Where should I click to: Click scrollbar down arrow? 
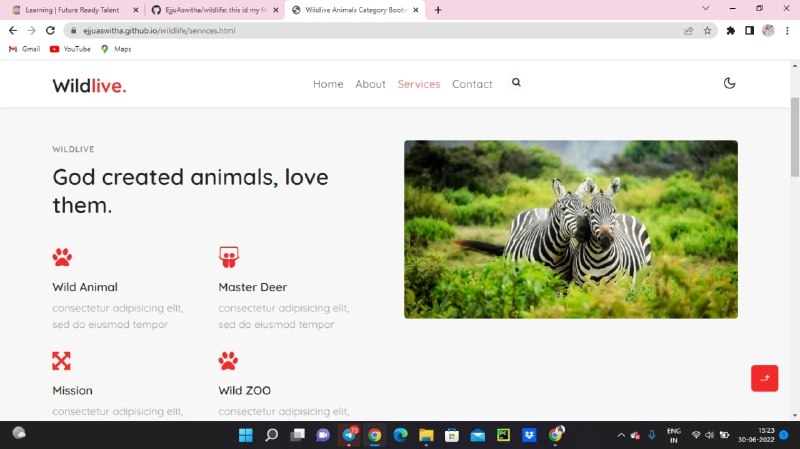(x=794, y=416)
